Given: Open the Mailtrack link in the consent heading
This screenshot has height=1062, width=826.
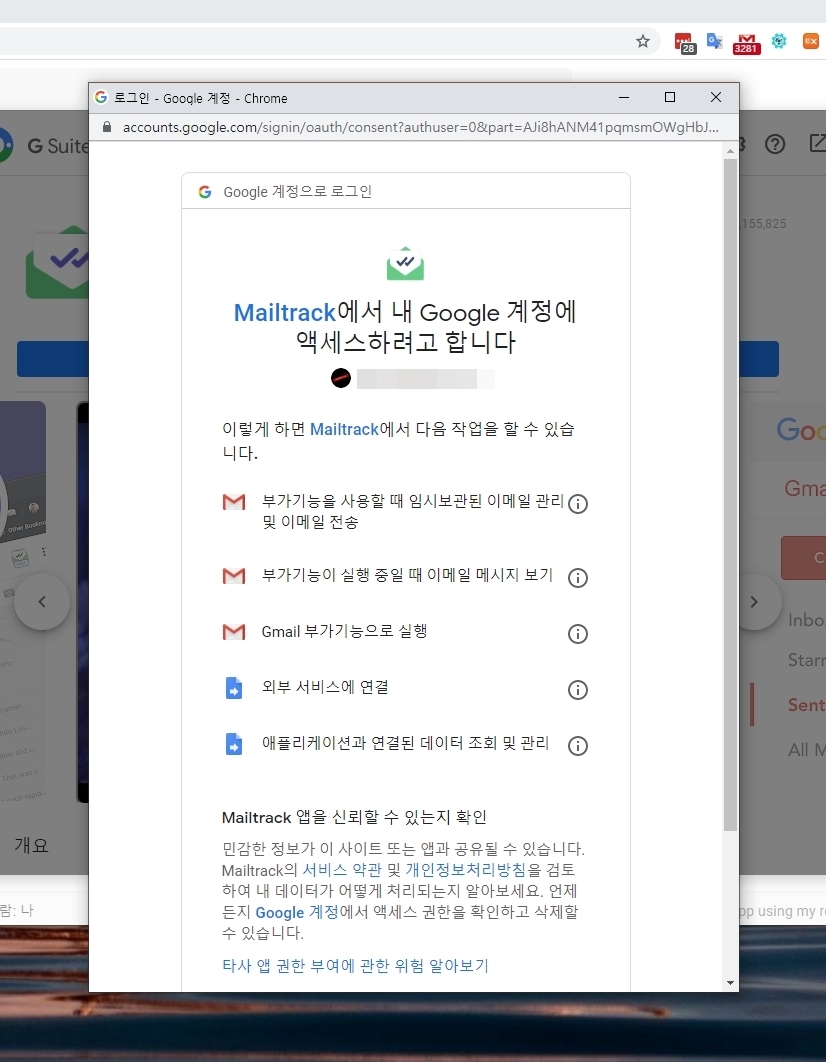Looking at the screenshot, I should tap(284, 312).
